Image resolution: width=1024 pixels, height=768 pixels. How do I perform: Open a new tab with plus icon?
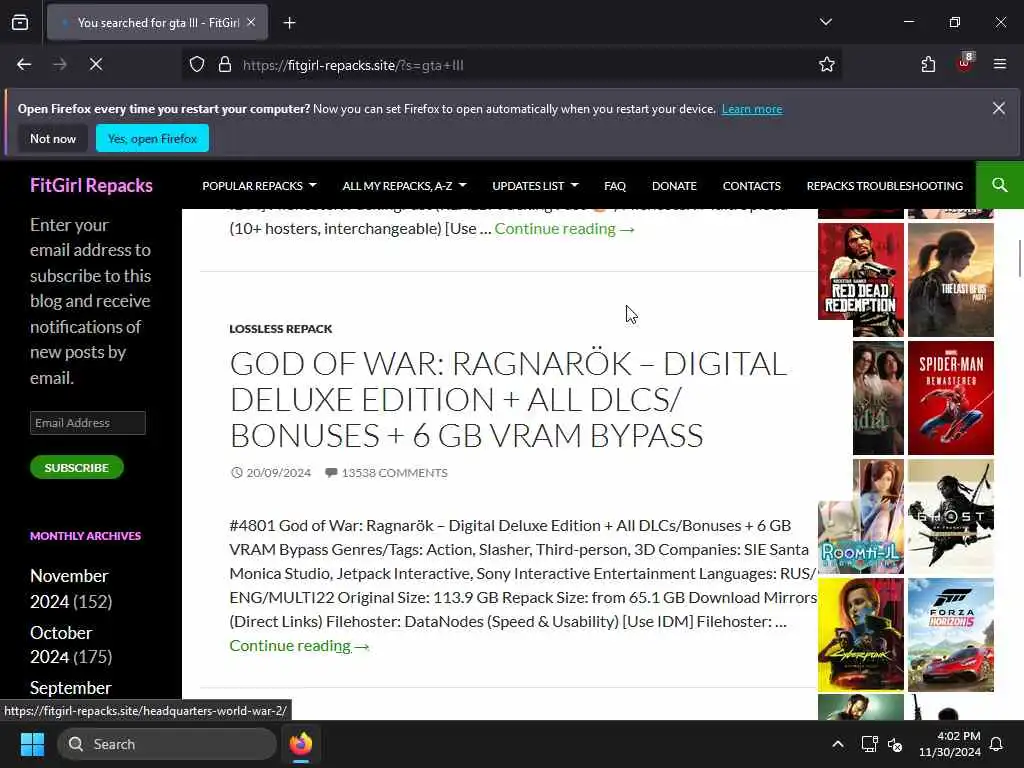[x=289, y=23]
